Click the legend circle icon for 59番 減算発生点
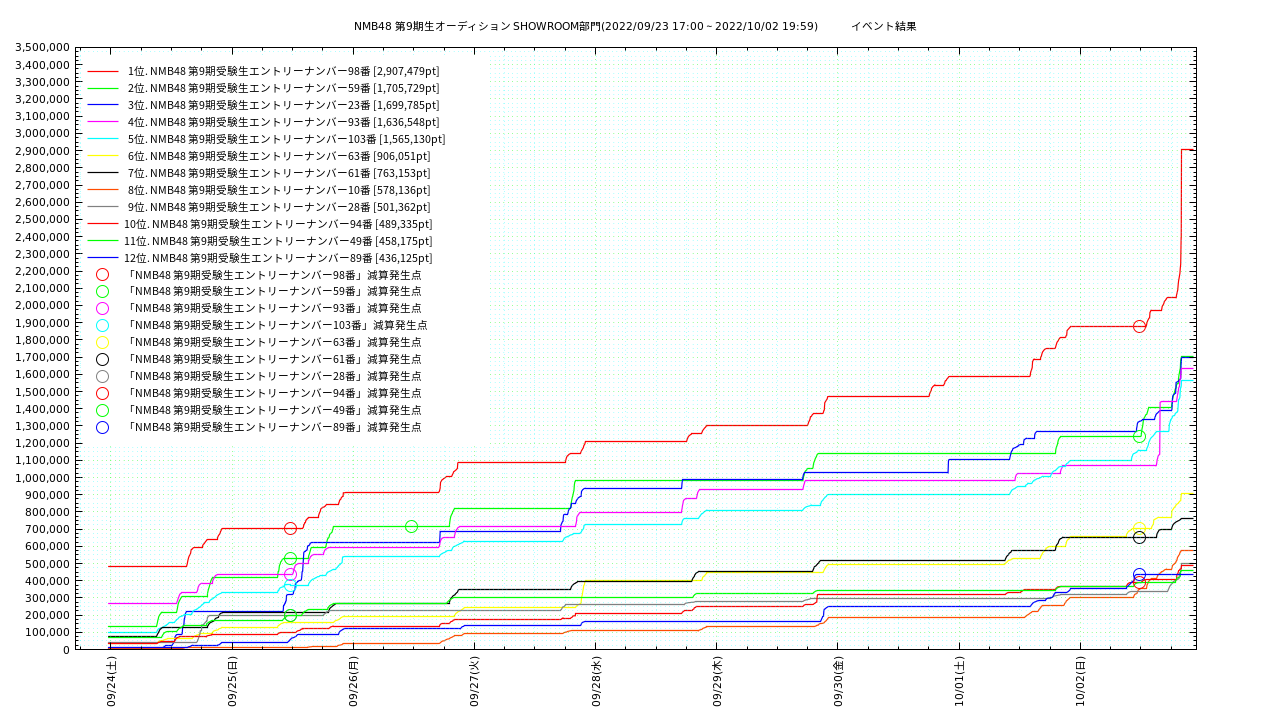Image resolution: width=1280 pixels, height=720 pixels. pyautogui.click(x=102, y=291)
